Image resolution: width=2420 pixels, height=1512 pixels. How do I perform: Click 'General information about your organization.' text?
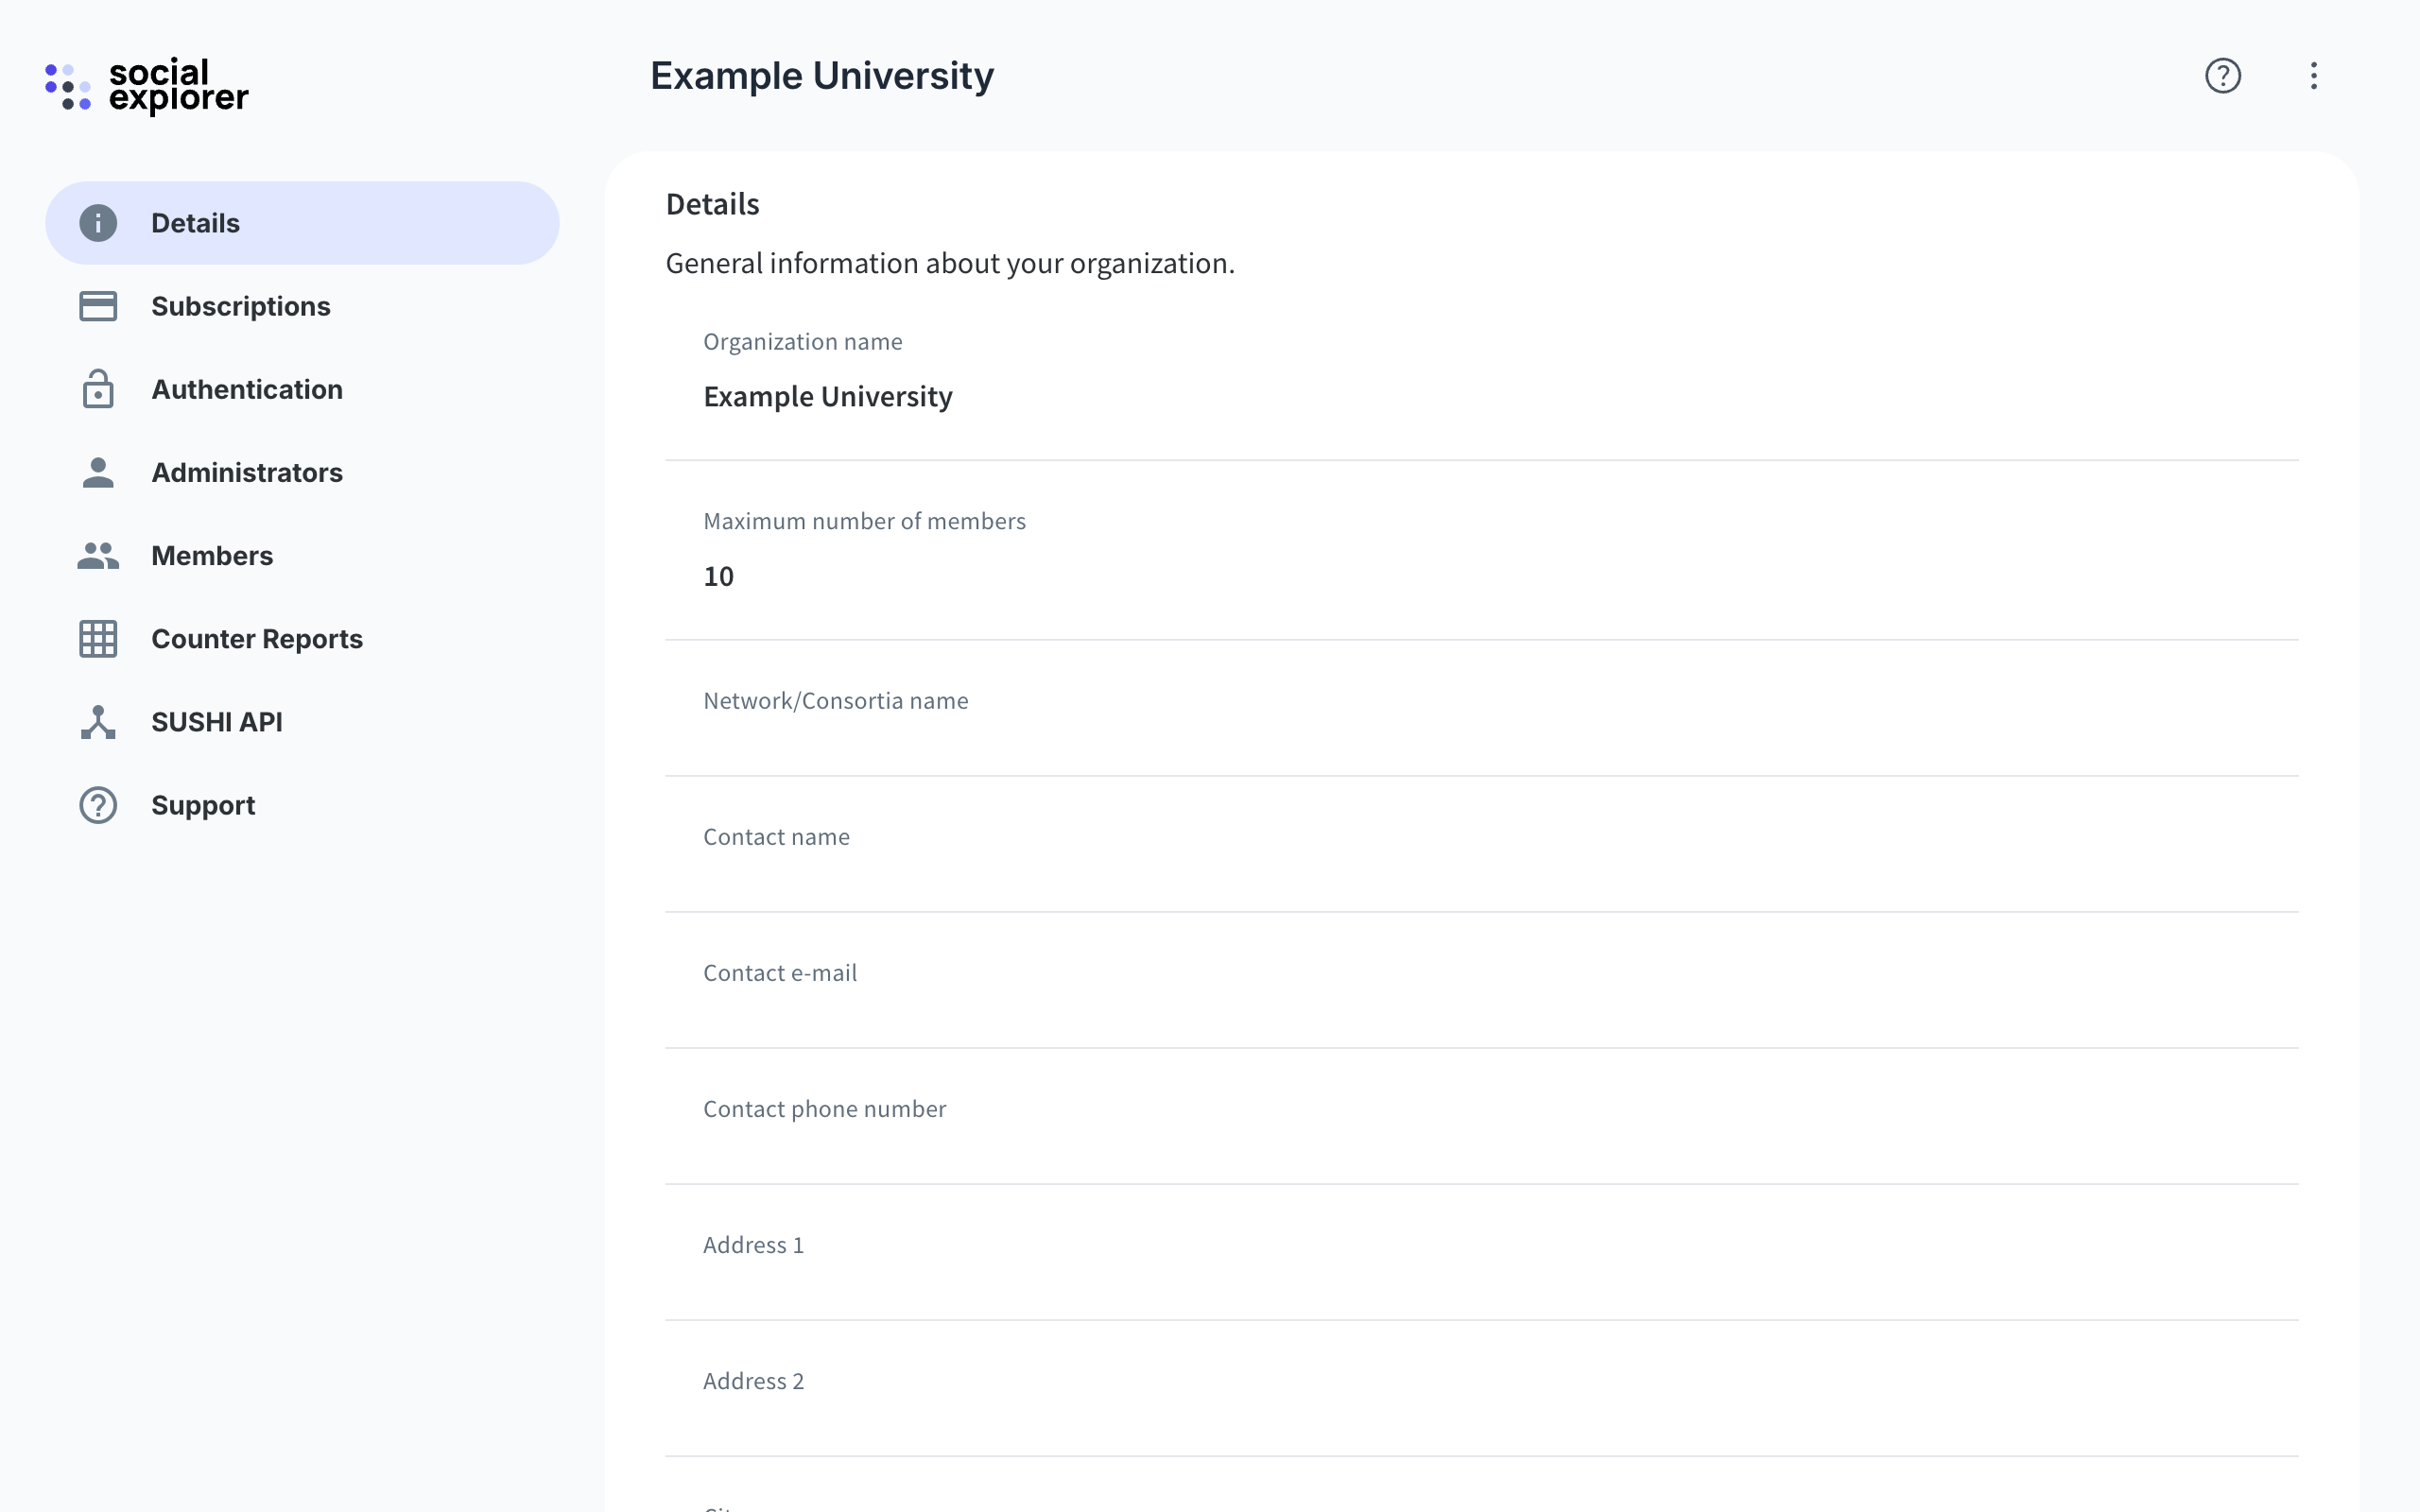pos(950,263)
